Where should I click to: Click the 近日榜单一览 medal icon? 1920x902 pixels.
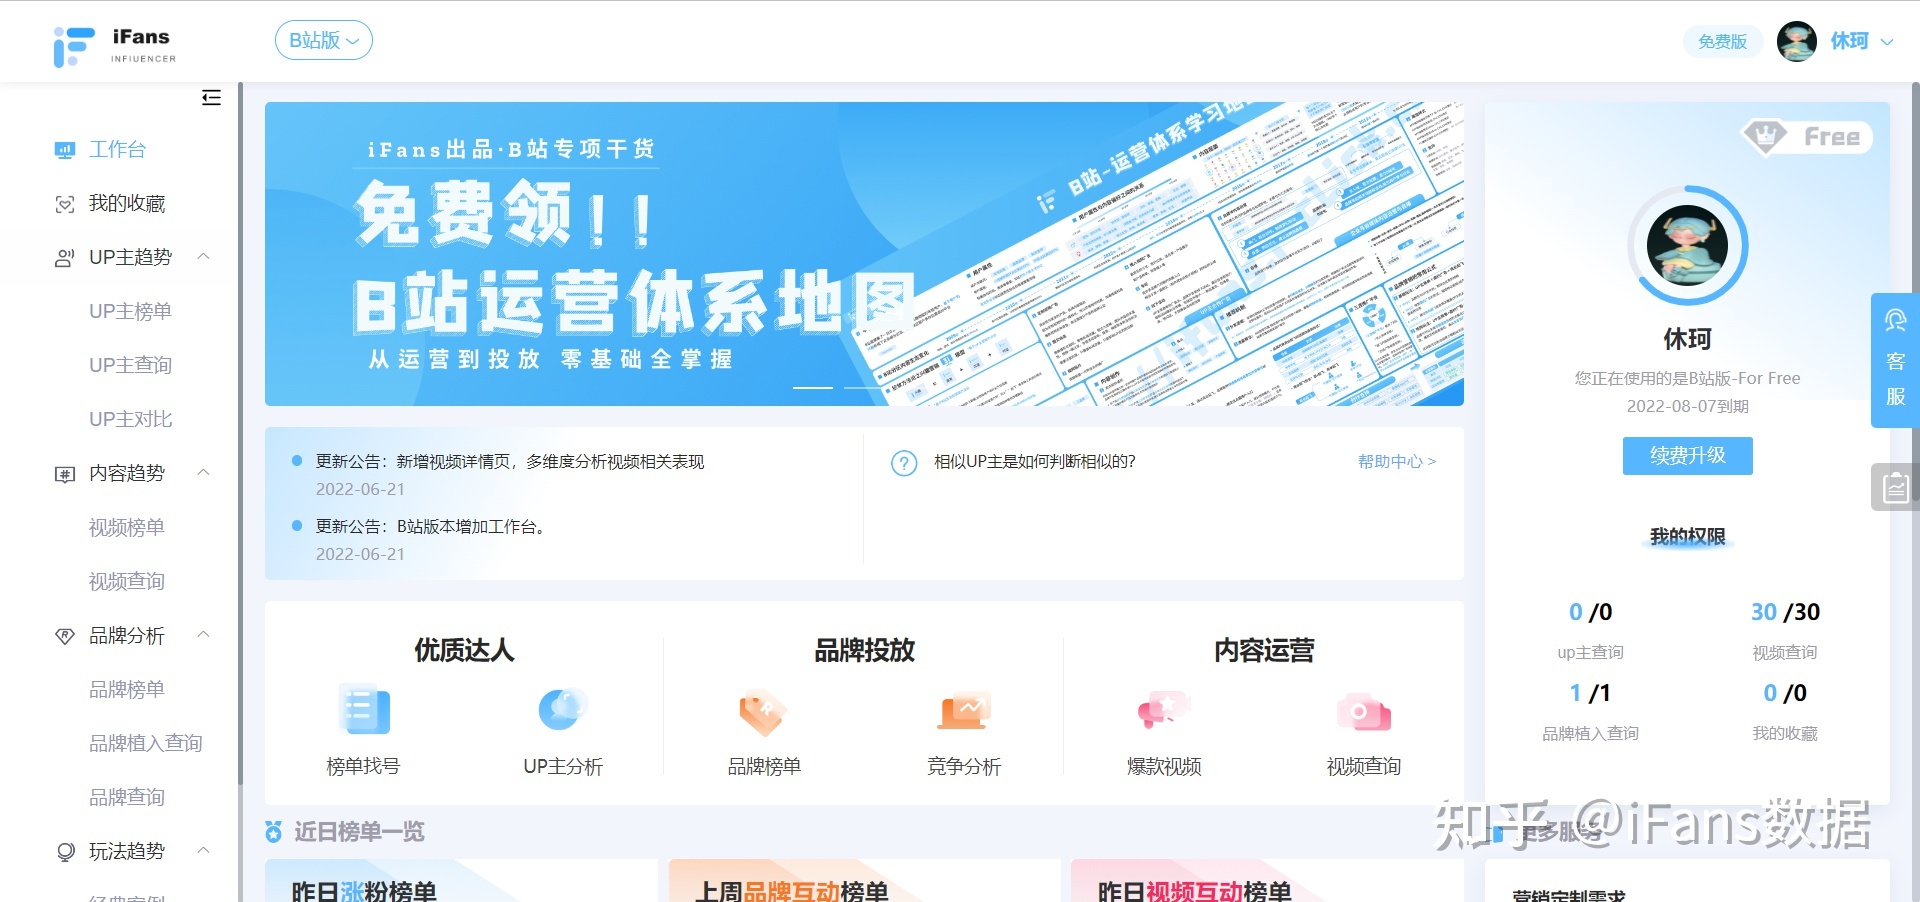coord(273,831)
